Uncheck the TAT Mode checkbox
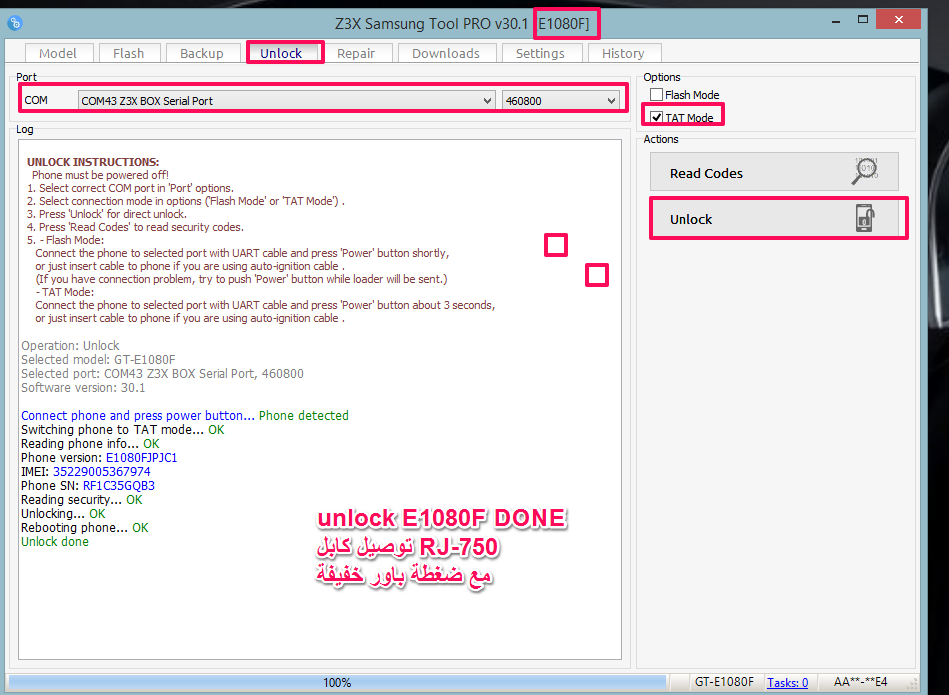The image size is (949, 695). [656, 117]
